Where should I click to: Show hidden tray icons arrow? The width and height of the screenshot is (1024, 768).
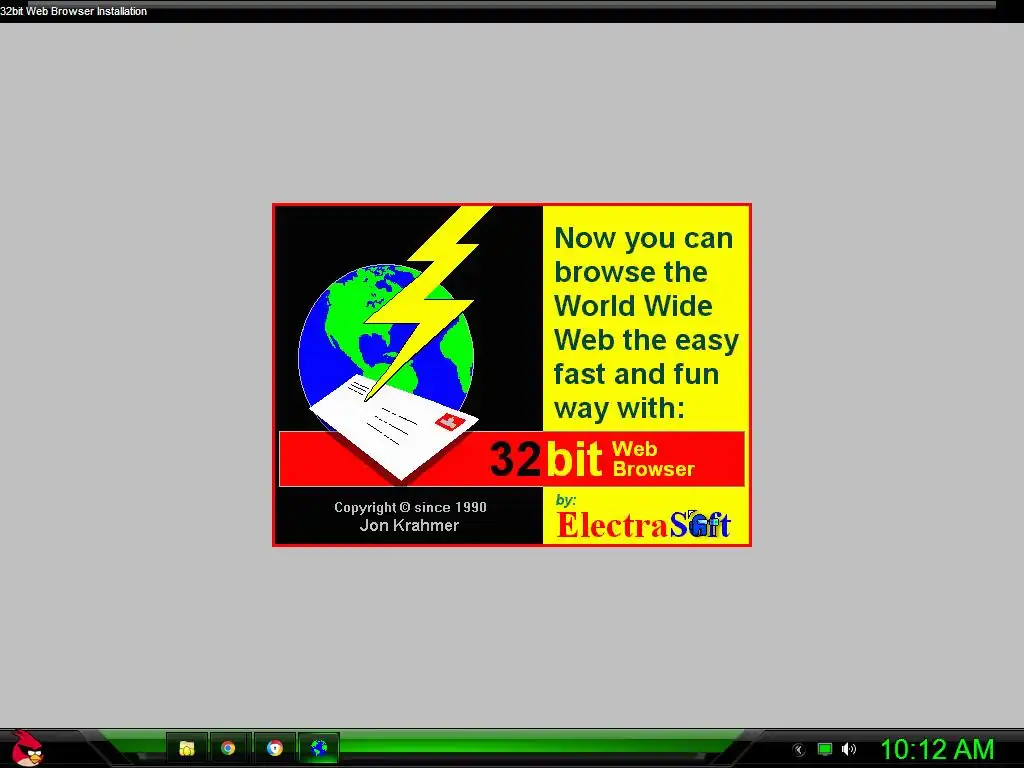coord(798,750)
